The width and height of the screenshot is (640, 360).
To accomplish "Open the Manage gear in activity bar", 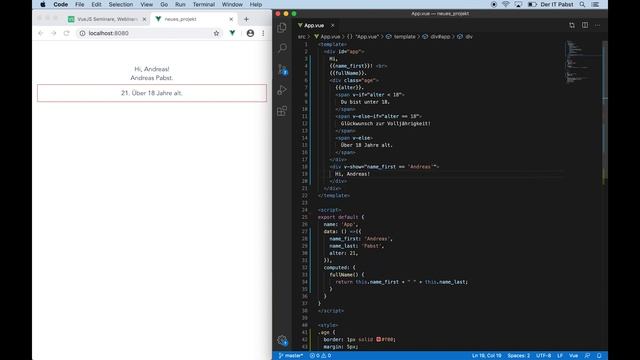I will pos(282,340).
